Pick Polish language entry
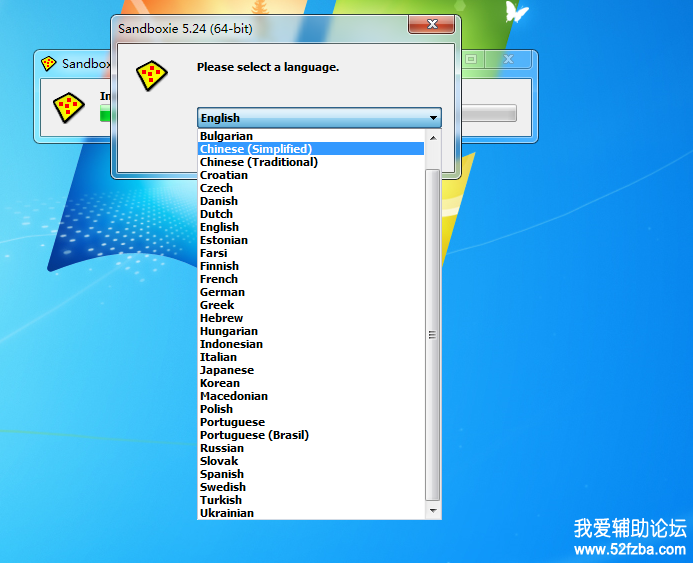 point(311,409)
